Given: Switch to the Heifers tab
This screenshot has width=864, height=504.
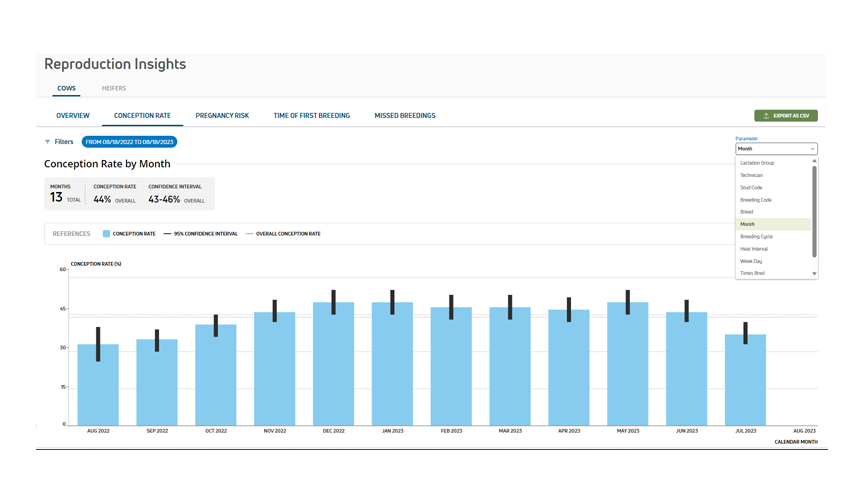Looking at the screenshot, I should click(114, 88).
